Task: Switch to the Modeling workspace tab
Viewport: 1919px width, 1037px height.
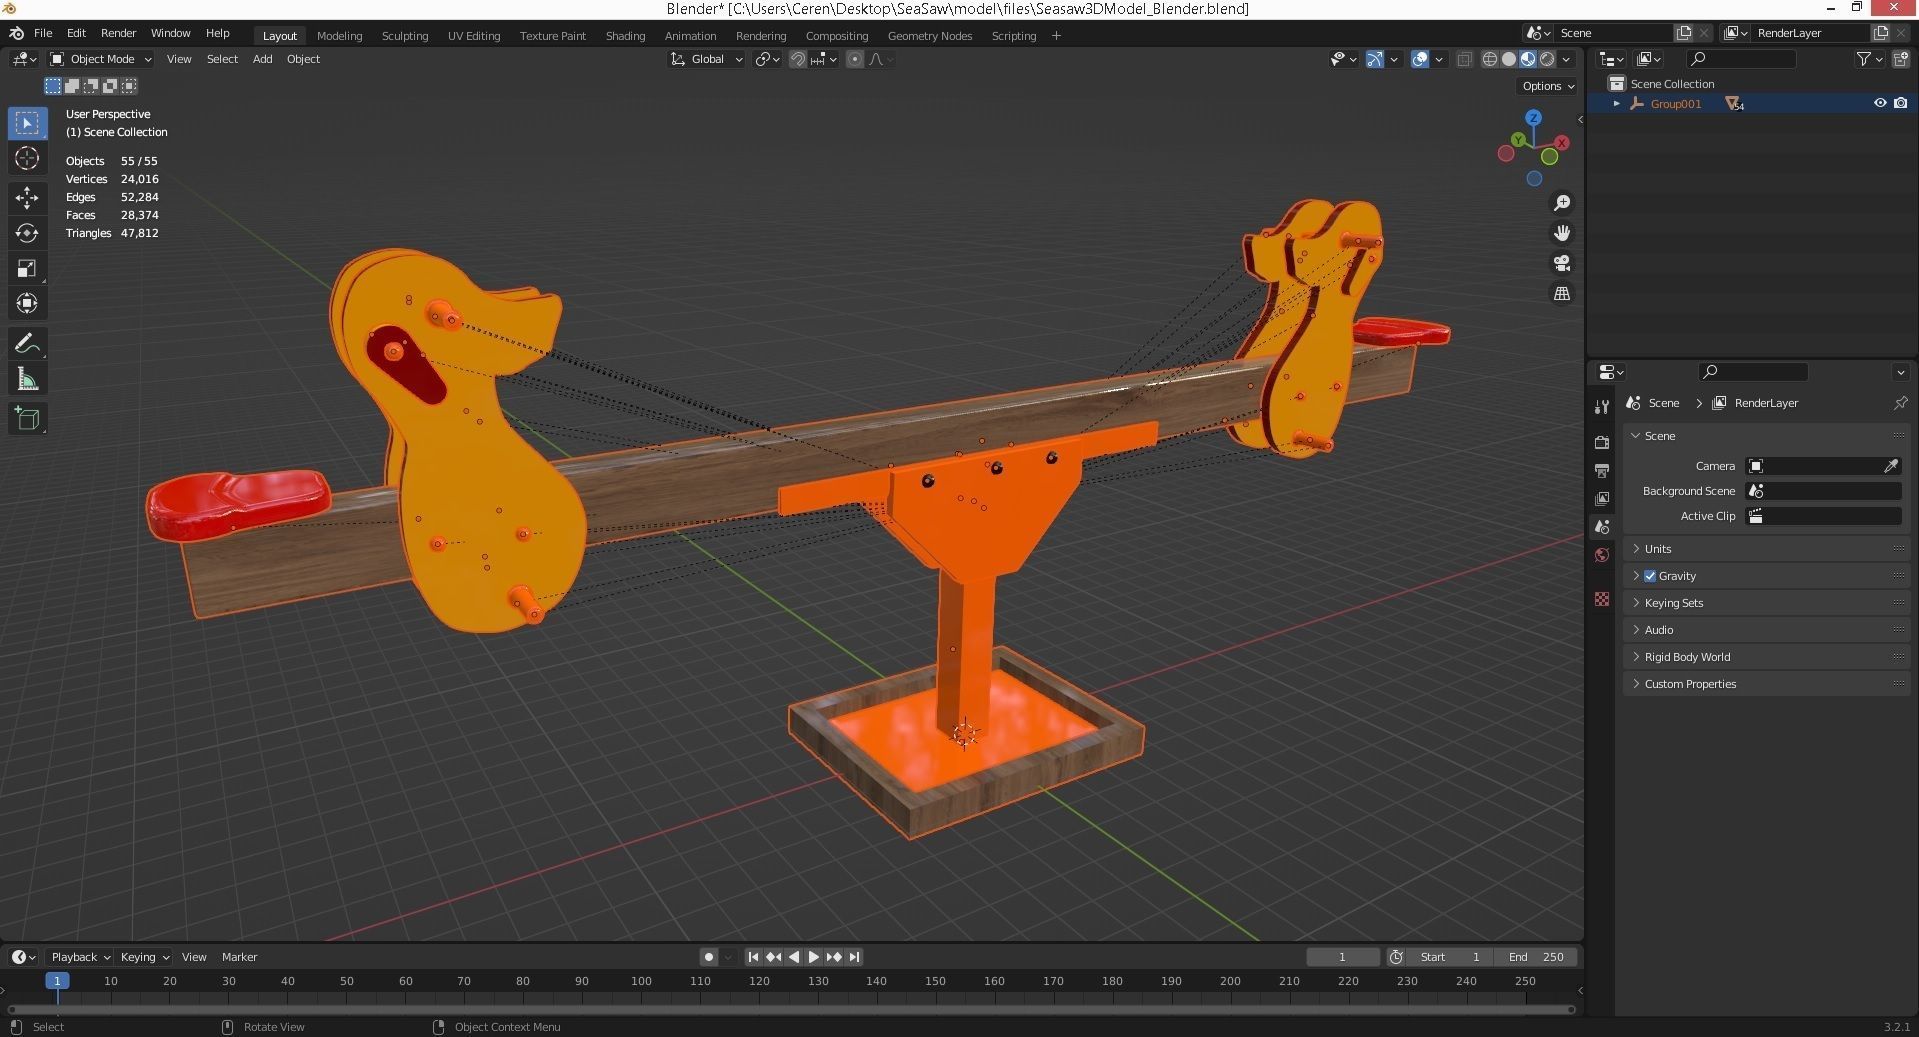Action: coord(339,35)
